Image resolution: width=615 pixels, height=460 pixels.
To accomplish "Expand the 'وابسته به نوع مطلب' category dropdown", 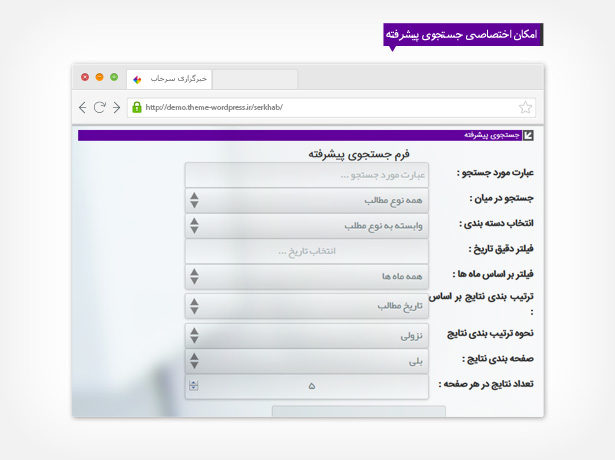I will [x=306, y=225].
